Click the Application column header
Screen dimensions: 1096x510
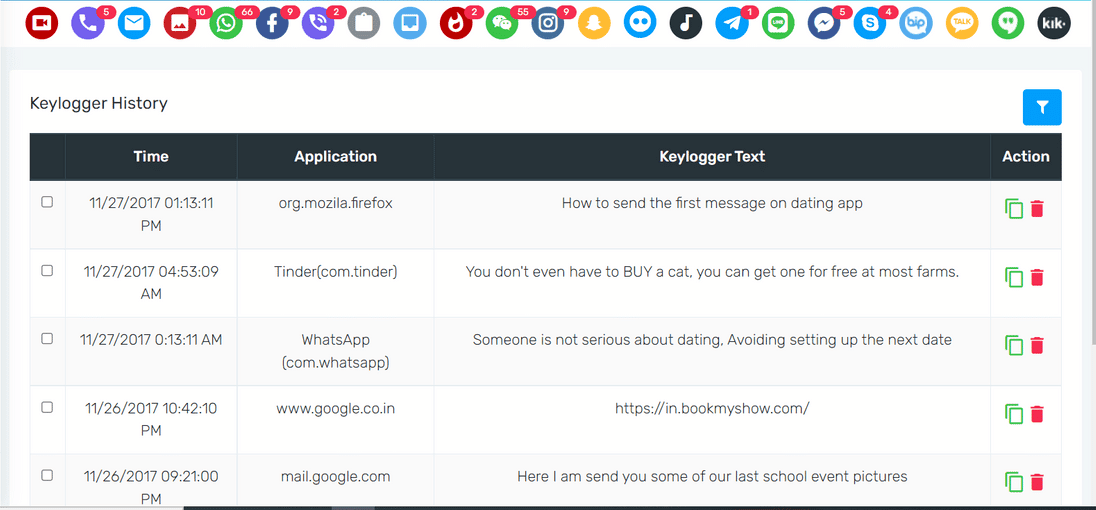coord(336,156)
